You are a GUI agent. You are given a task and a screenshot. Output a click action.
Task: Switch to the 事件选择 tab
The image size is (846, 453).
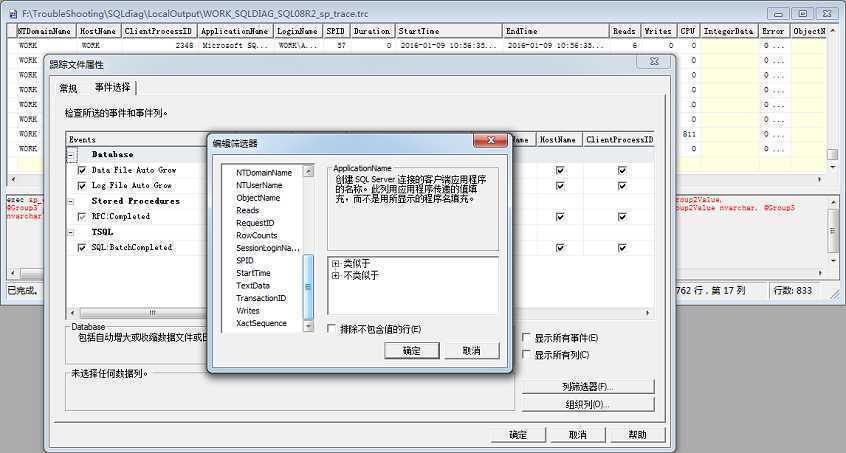coord(113,87)
